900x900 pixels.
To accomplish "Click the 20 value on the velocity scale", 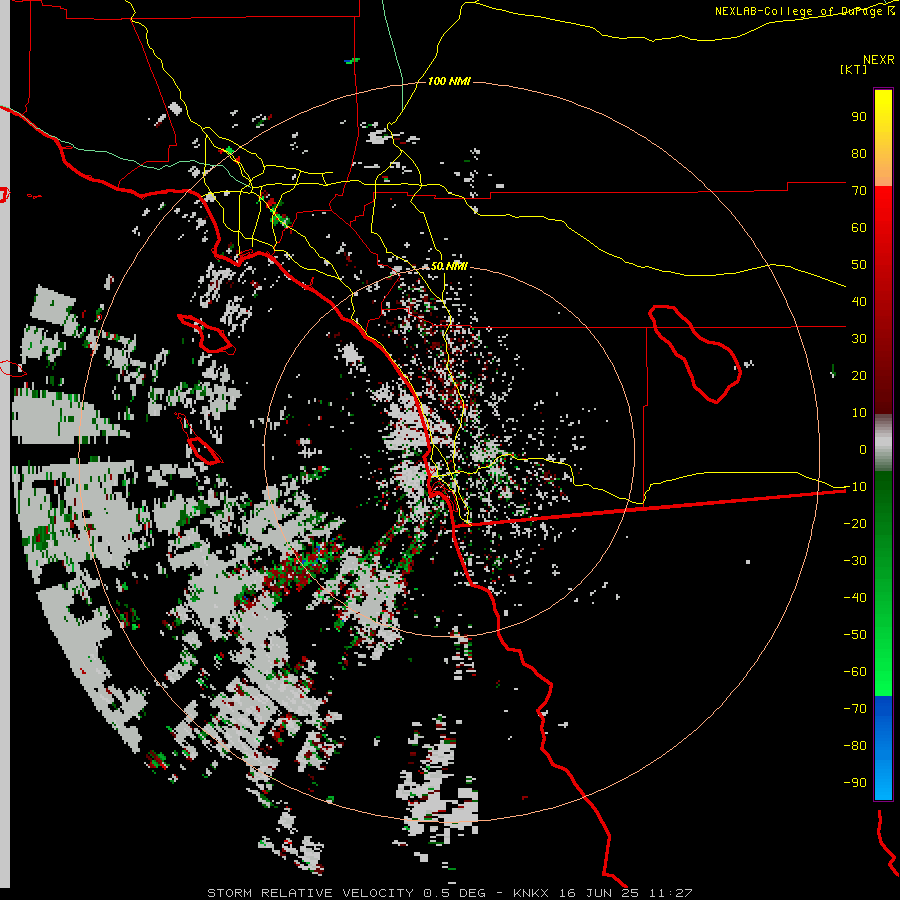I will [859, 375].
